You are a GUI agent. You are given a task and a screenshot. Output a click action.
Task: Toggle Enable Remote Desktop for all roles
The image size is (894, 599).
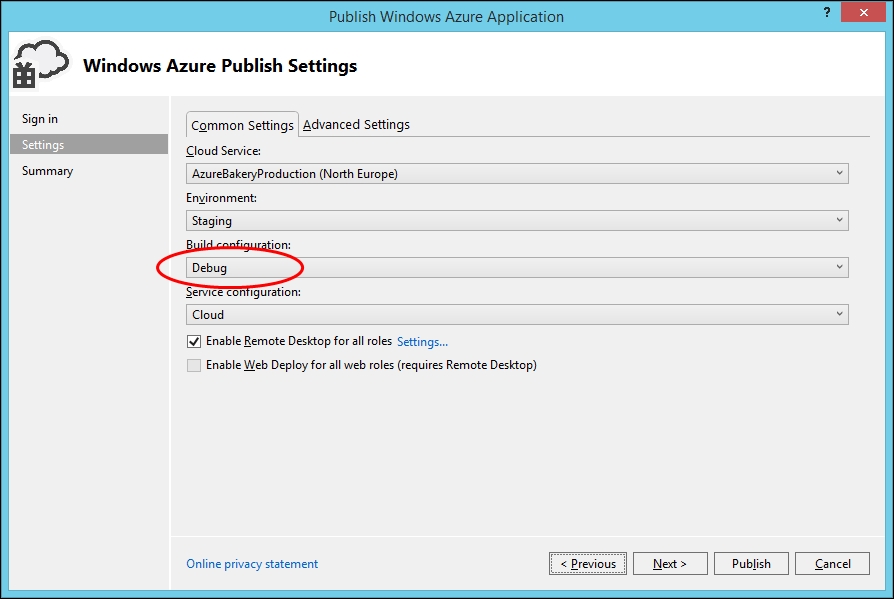pyautogui.click(x=194, y=341)
